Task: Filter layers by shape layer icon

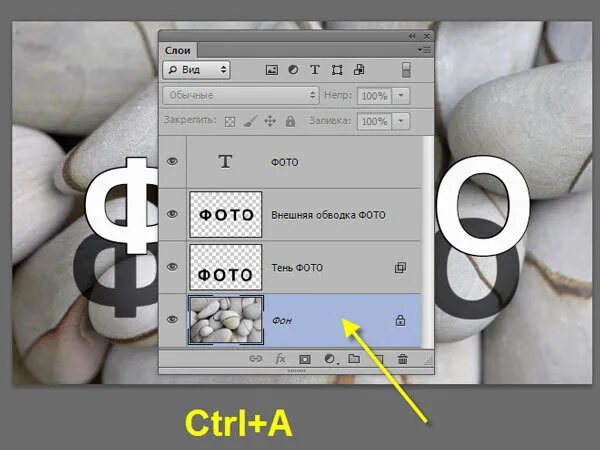Action: point(337,70)
